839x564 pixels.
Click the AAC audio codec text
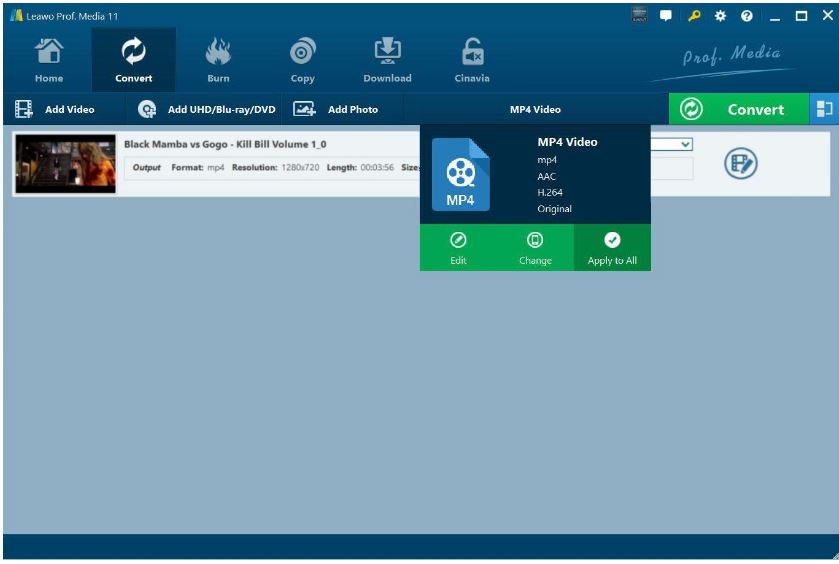546,177
